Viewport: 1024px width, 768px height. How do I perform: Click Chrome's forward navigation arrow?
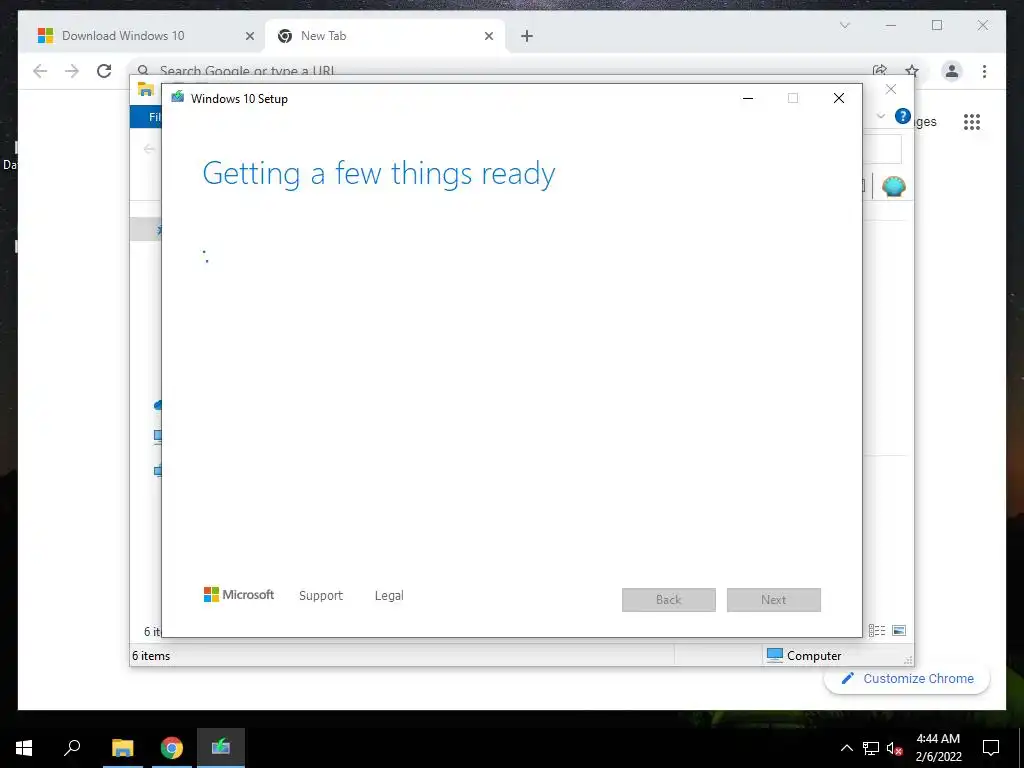point(72,71)
